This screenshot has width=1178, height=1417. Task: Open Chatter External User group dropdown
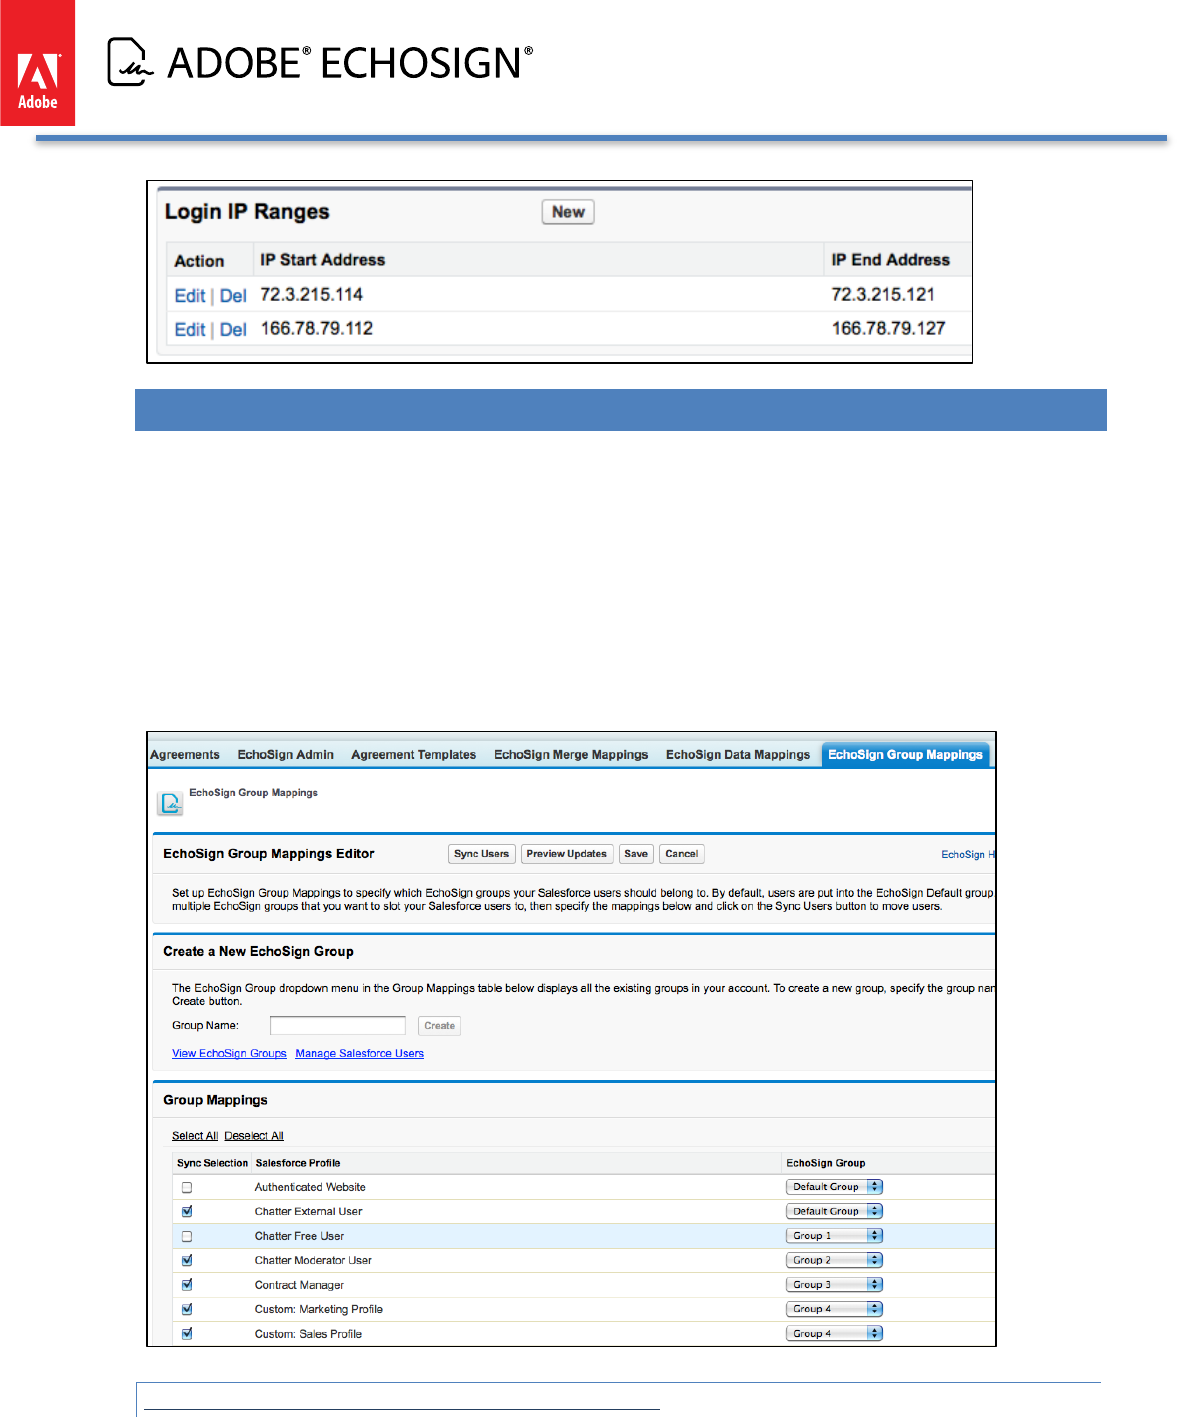(834, 1211)
